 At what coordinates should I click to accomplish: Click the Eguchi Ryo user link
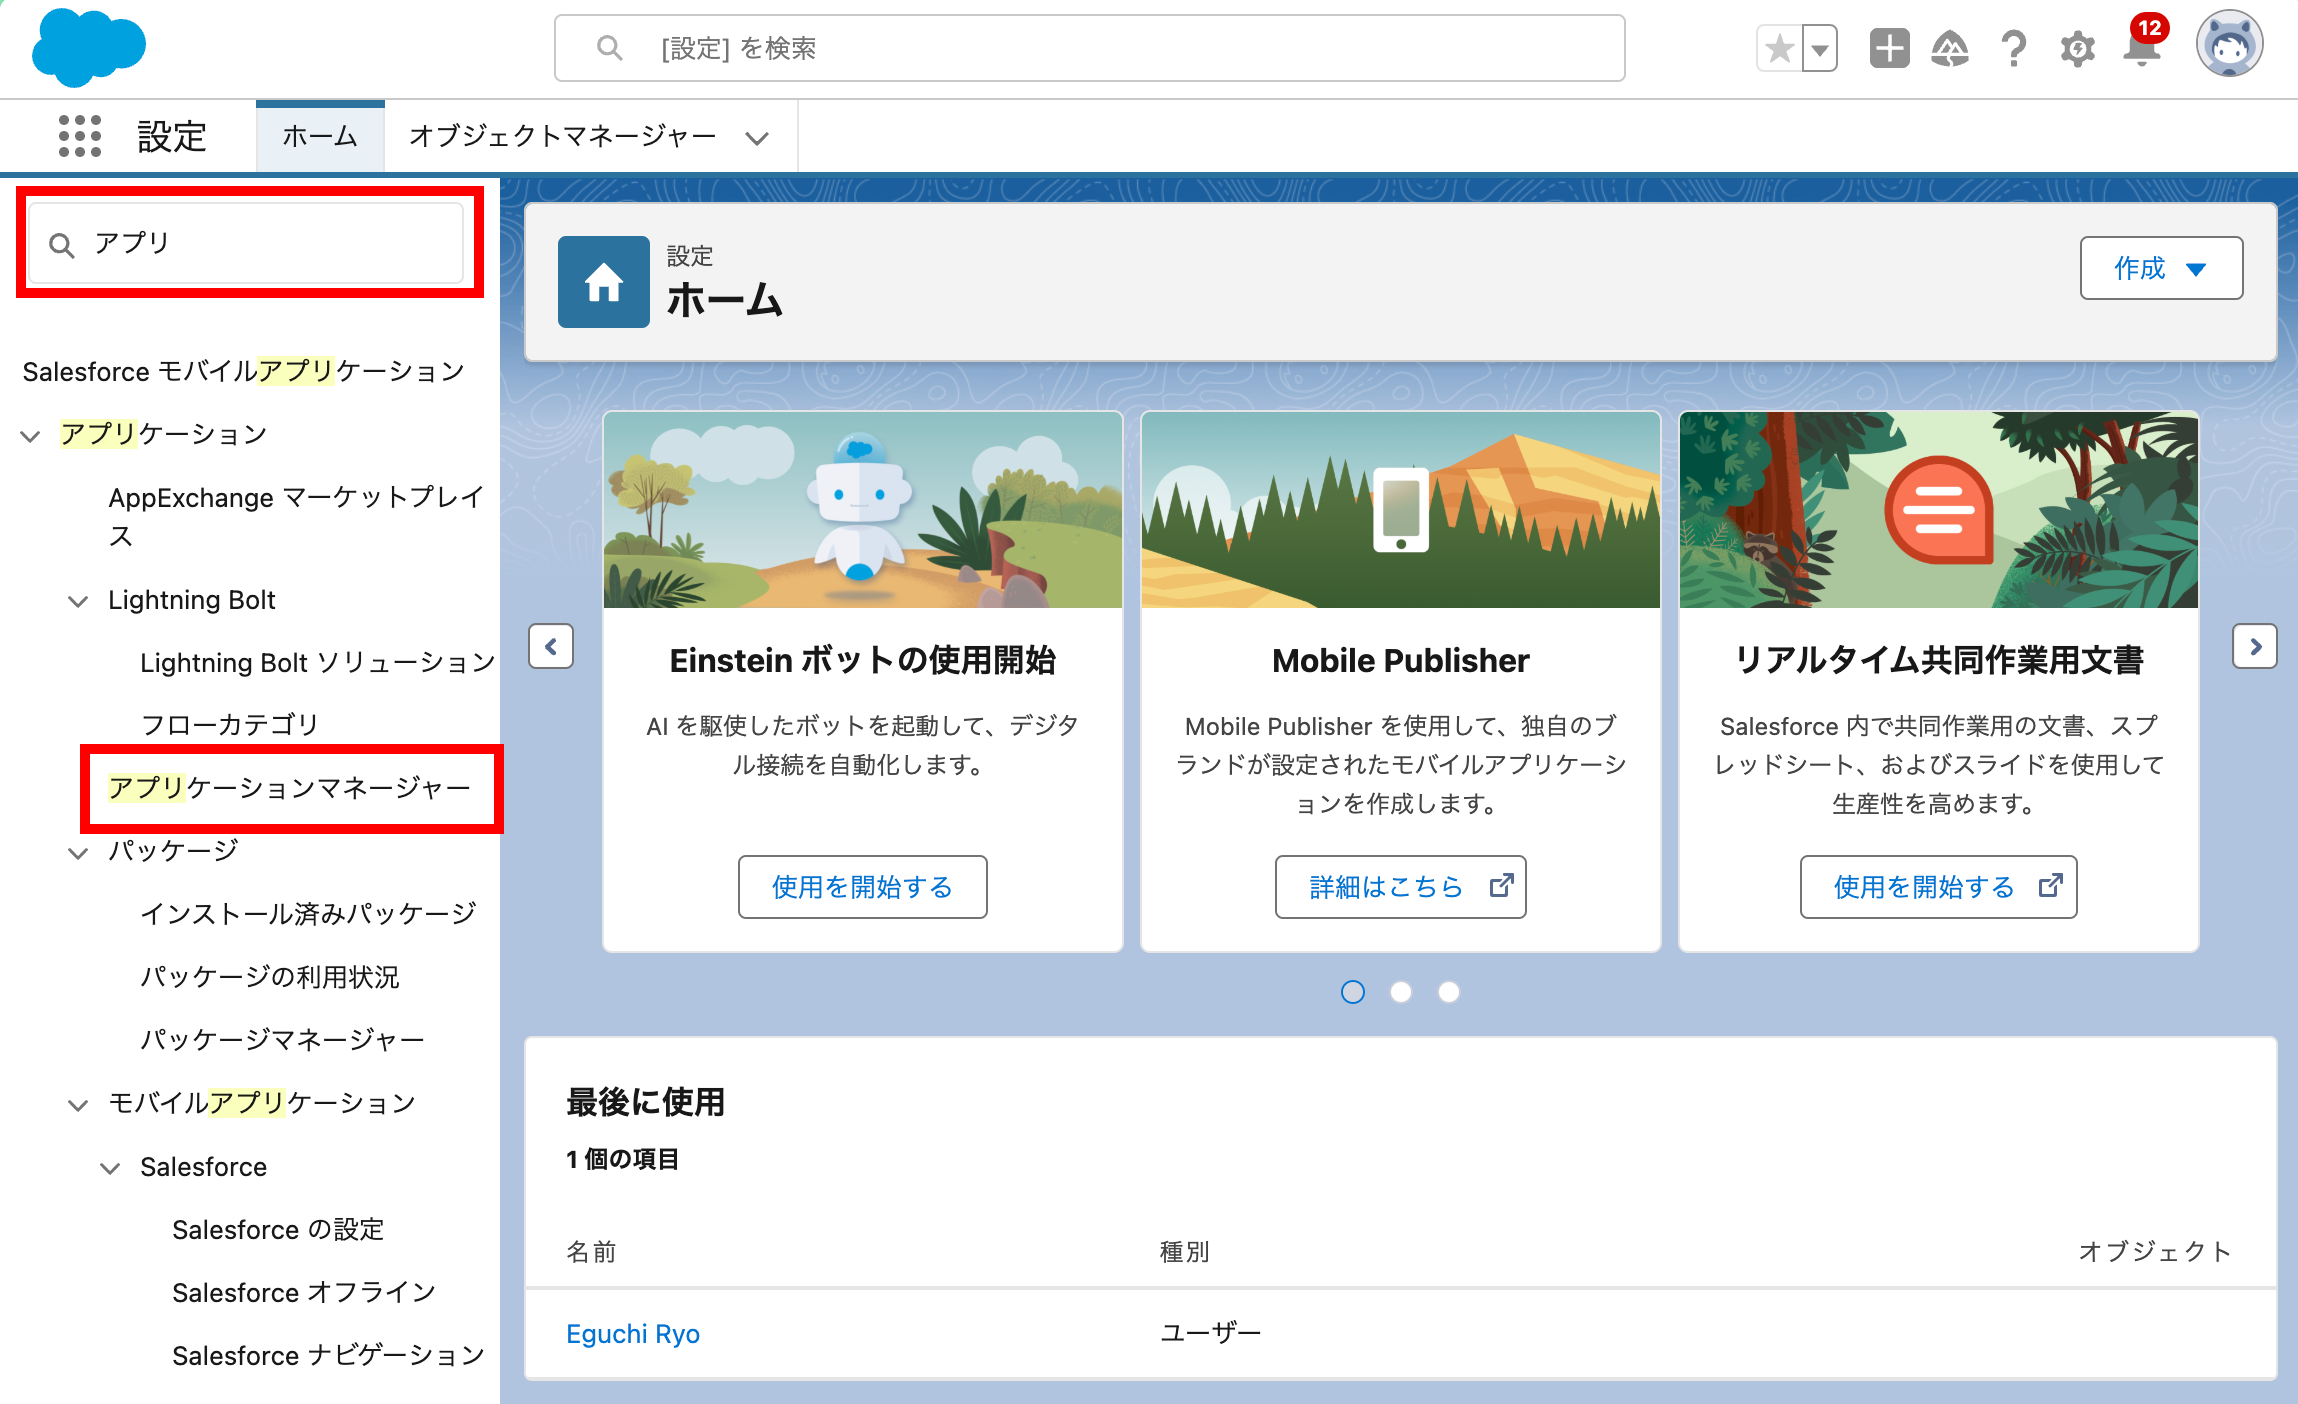pos(632,1334)
